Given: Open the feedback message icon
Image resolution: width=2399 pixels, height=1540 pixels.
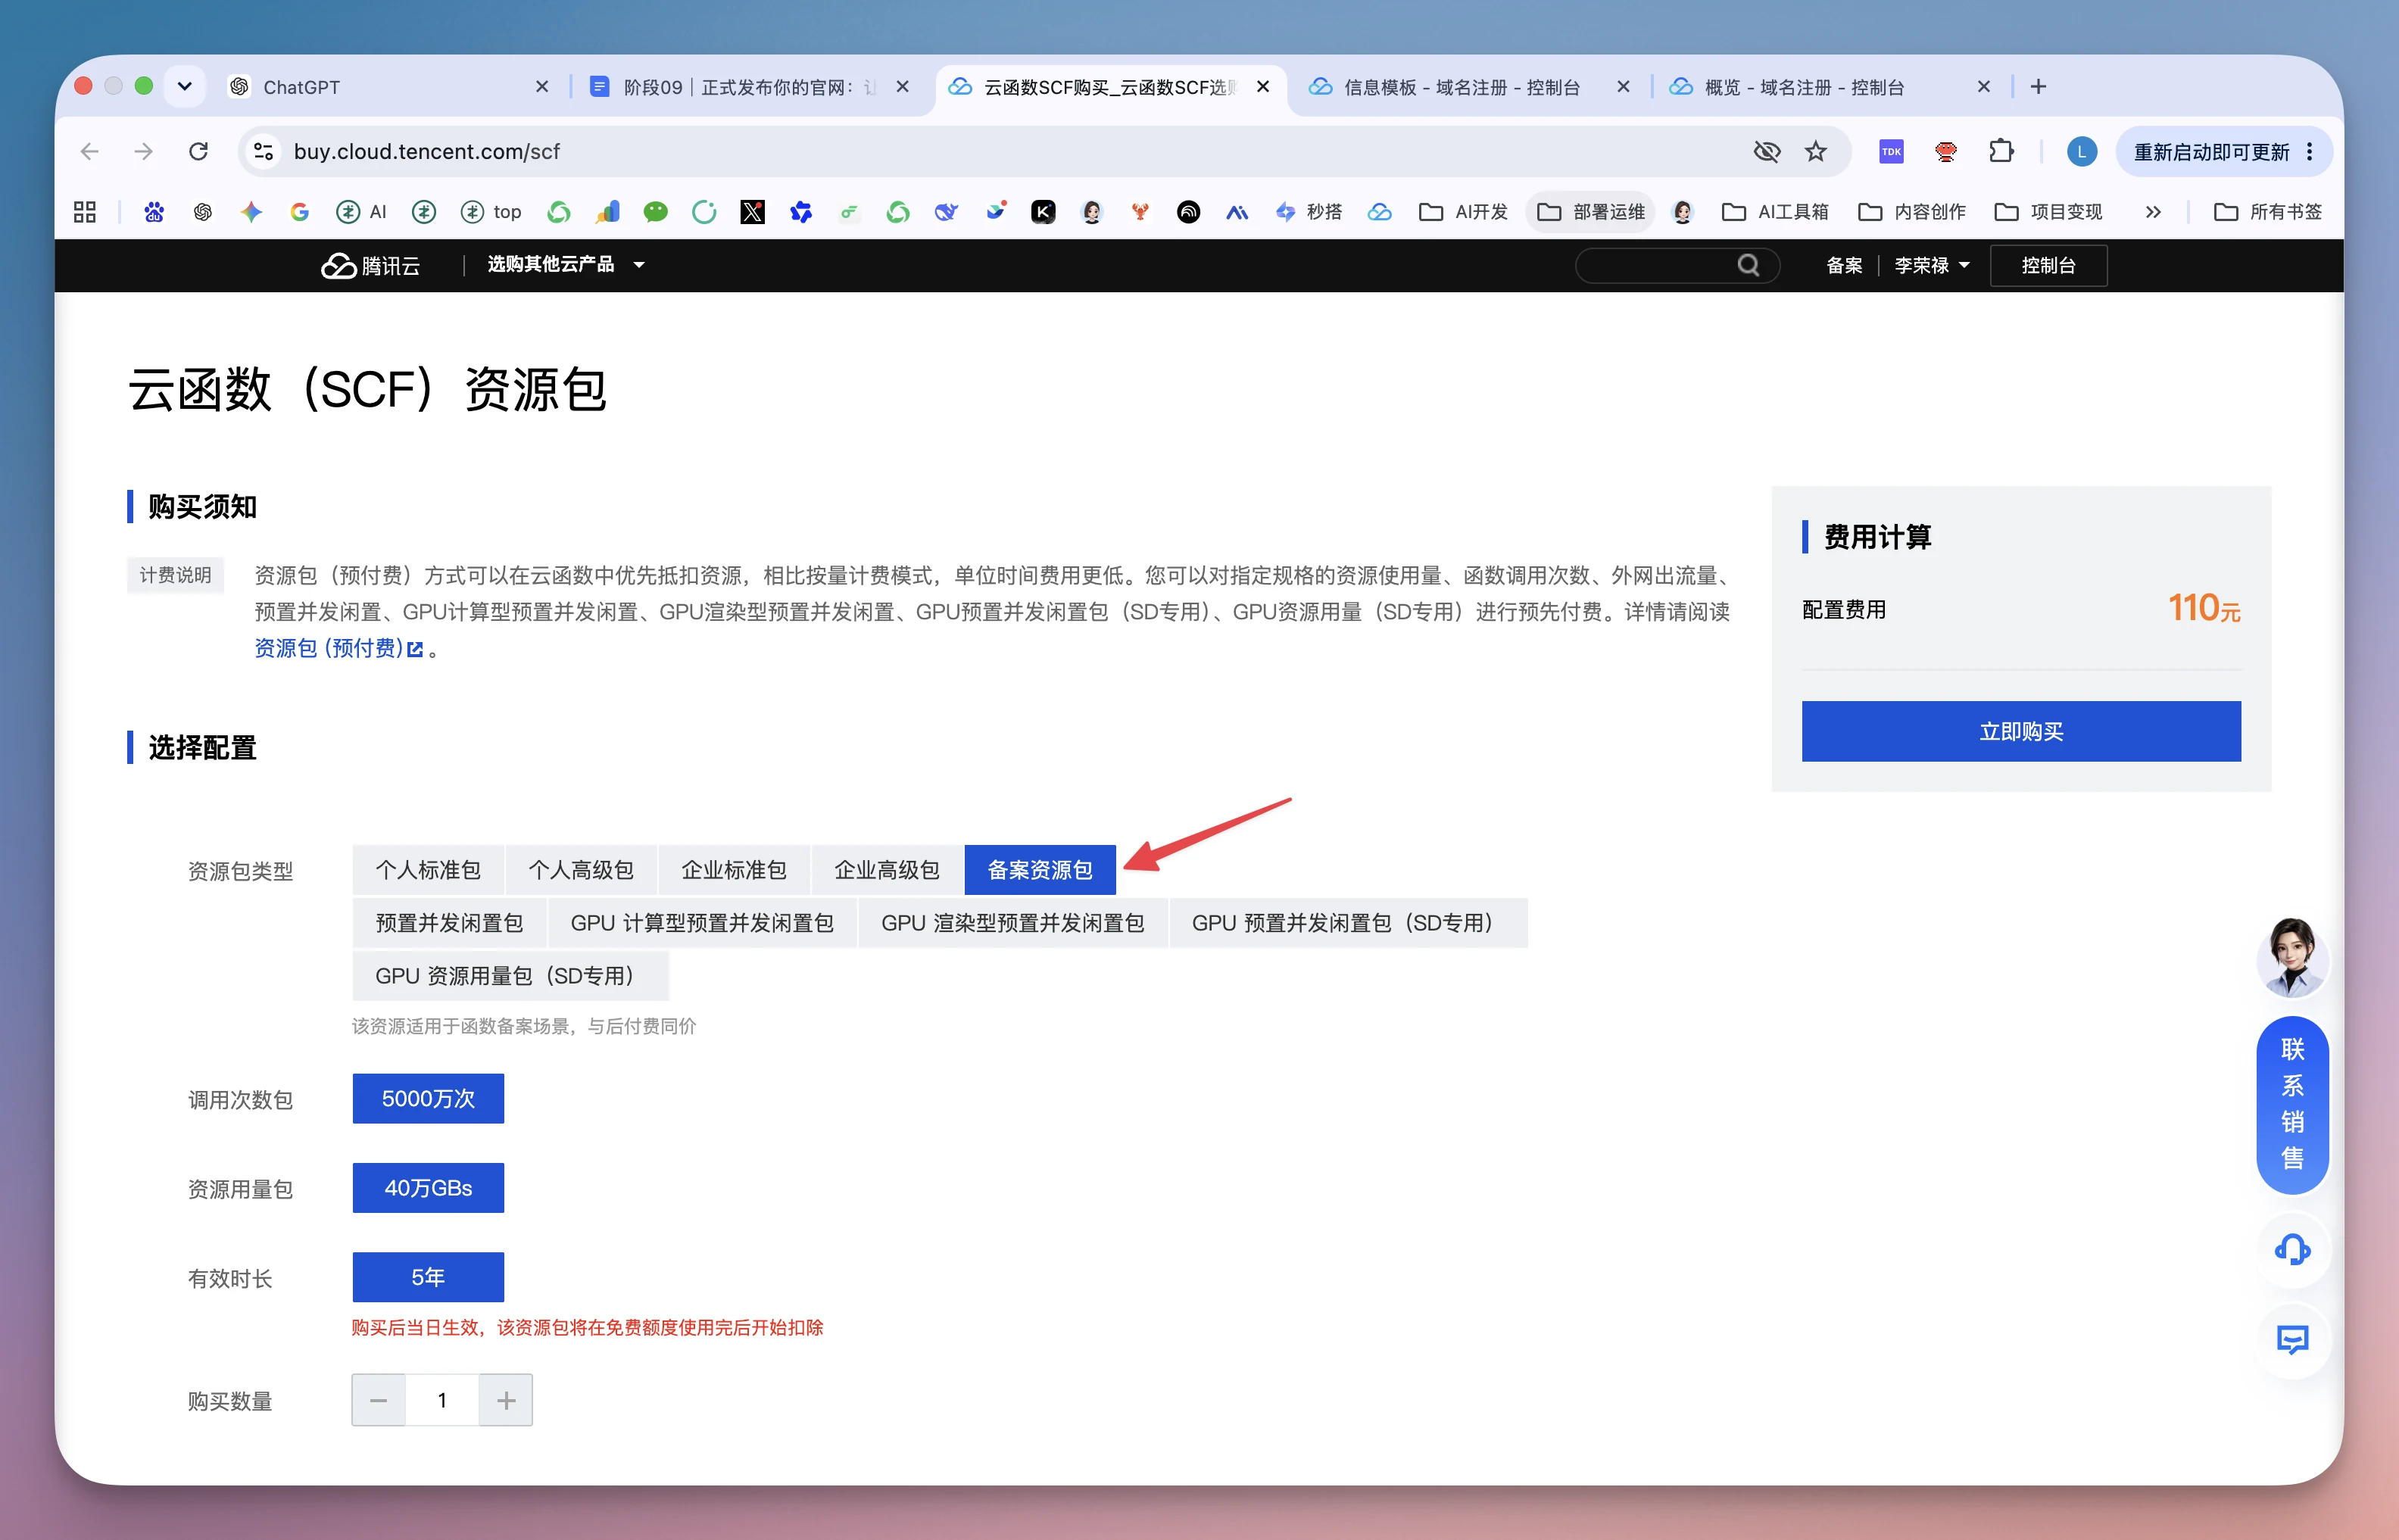Looking at the screenshot, I should [2292, 1340].
